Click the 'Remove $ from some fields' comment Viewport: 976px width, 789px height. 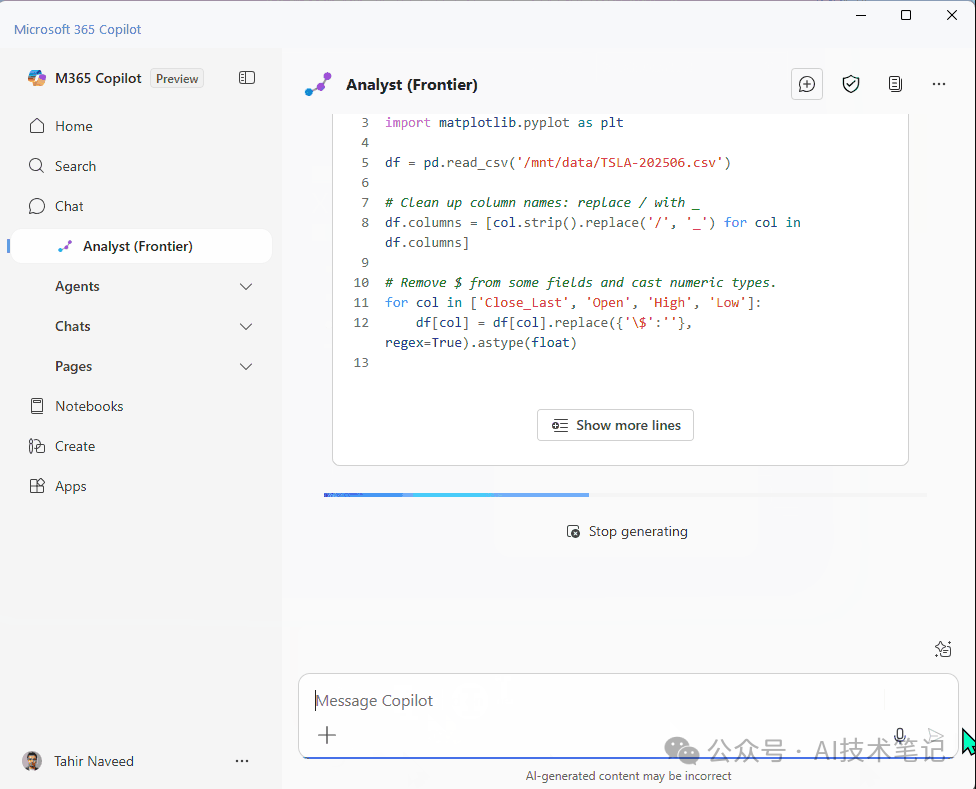580,282
